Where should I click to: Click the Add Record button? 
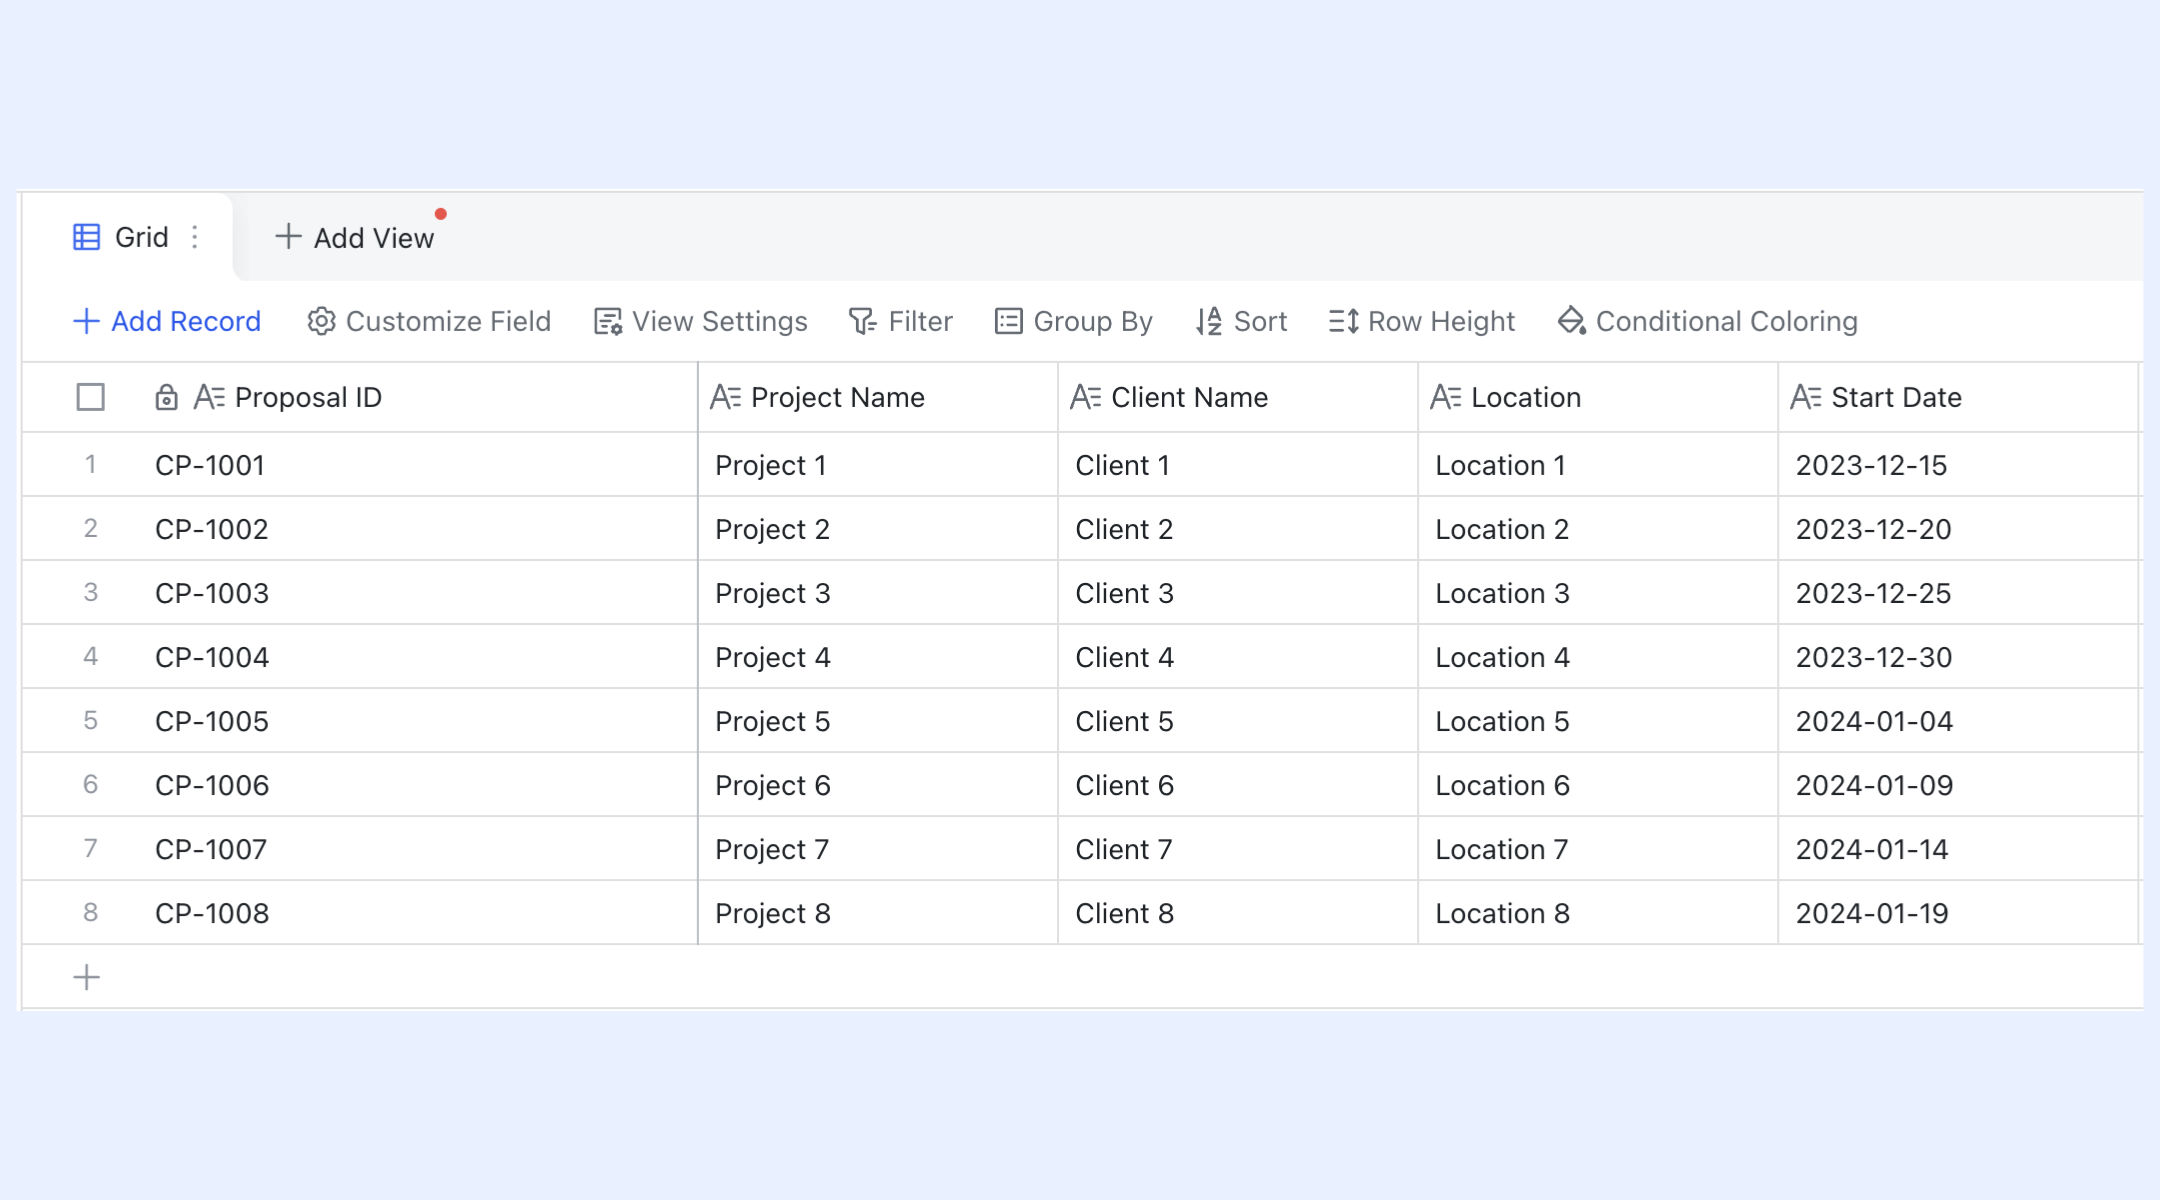pos(167,321)
